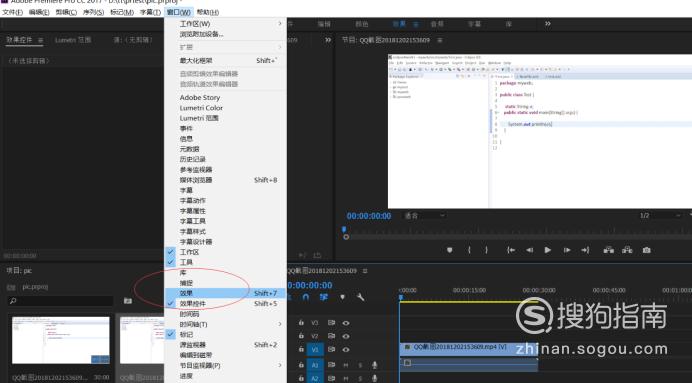Switch to 音频 workspace tab
Screen dimensions: 692x383
(437, 24)
